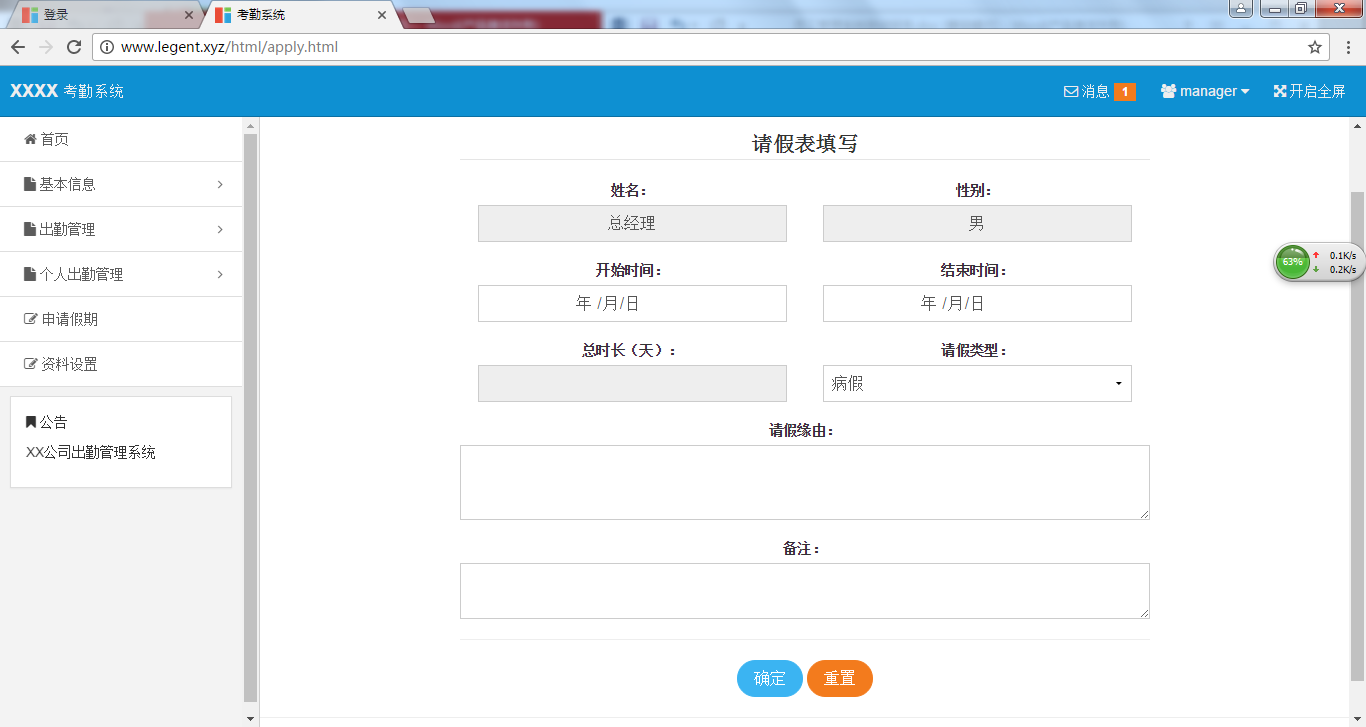Click the 公告 heading text

[x=54, y=422]
